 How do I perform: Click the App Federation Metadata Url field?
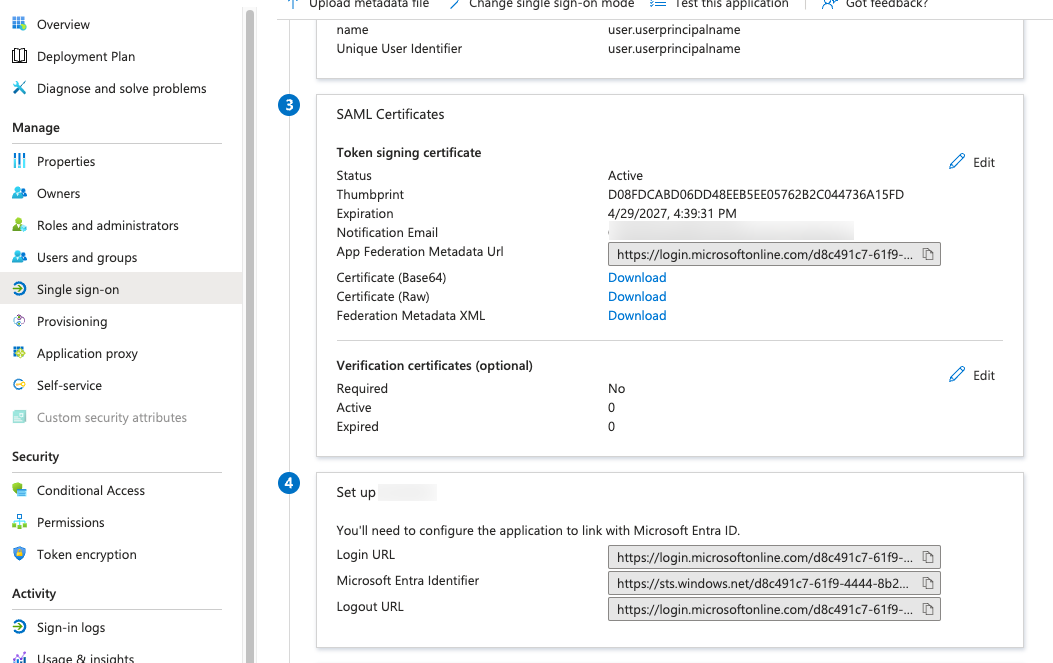coord(774,254)
